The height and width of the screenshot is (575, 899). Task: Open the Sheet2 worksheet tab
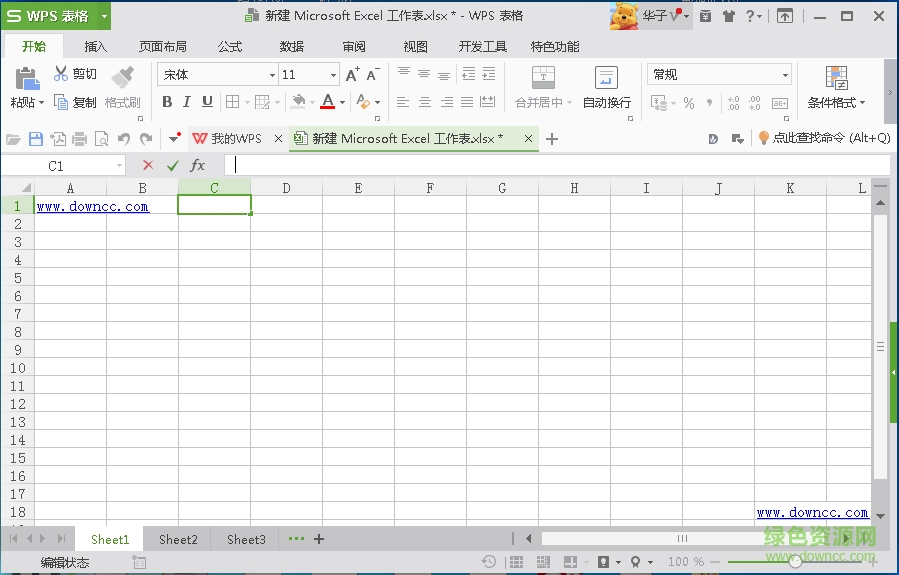click(x=178, y=539)
